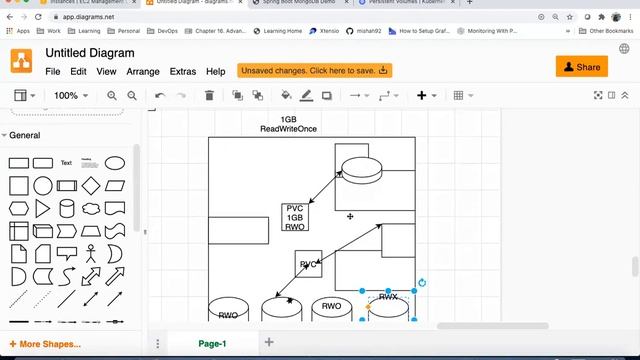Switch to the Page-1 tab
The height and width of the screenshot is (360, 640).
tap(212, 344)
